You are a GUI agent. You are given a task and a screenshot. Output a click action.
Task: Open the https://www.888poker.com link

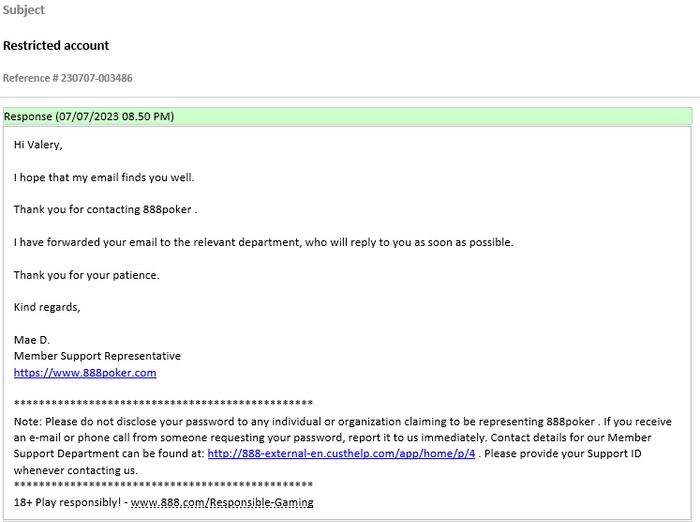tap(85, 373)
